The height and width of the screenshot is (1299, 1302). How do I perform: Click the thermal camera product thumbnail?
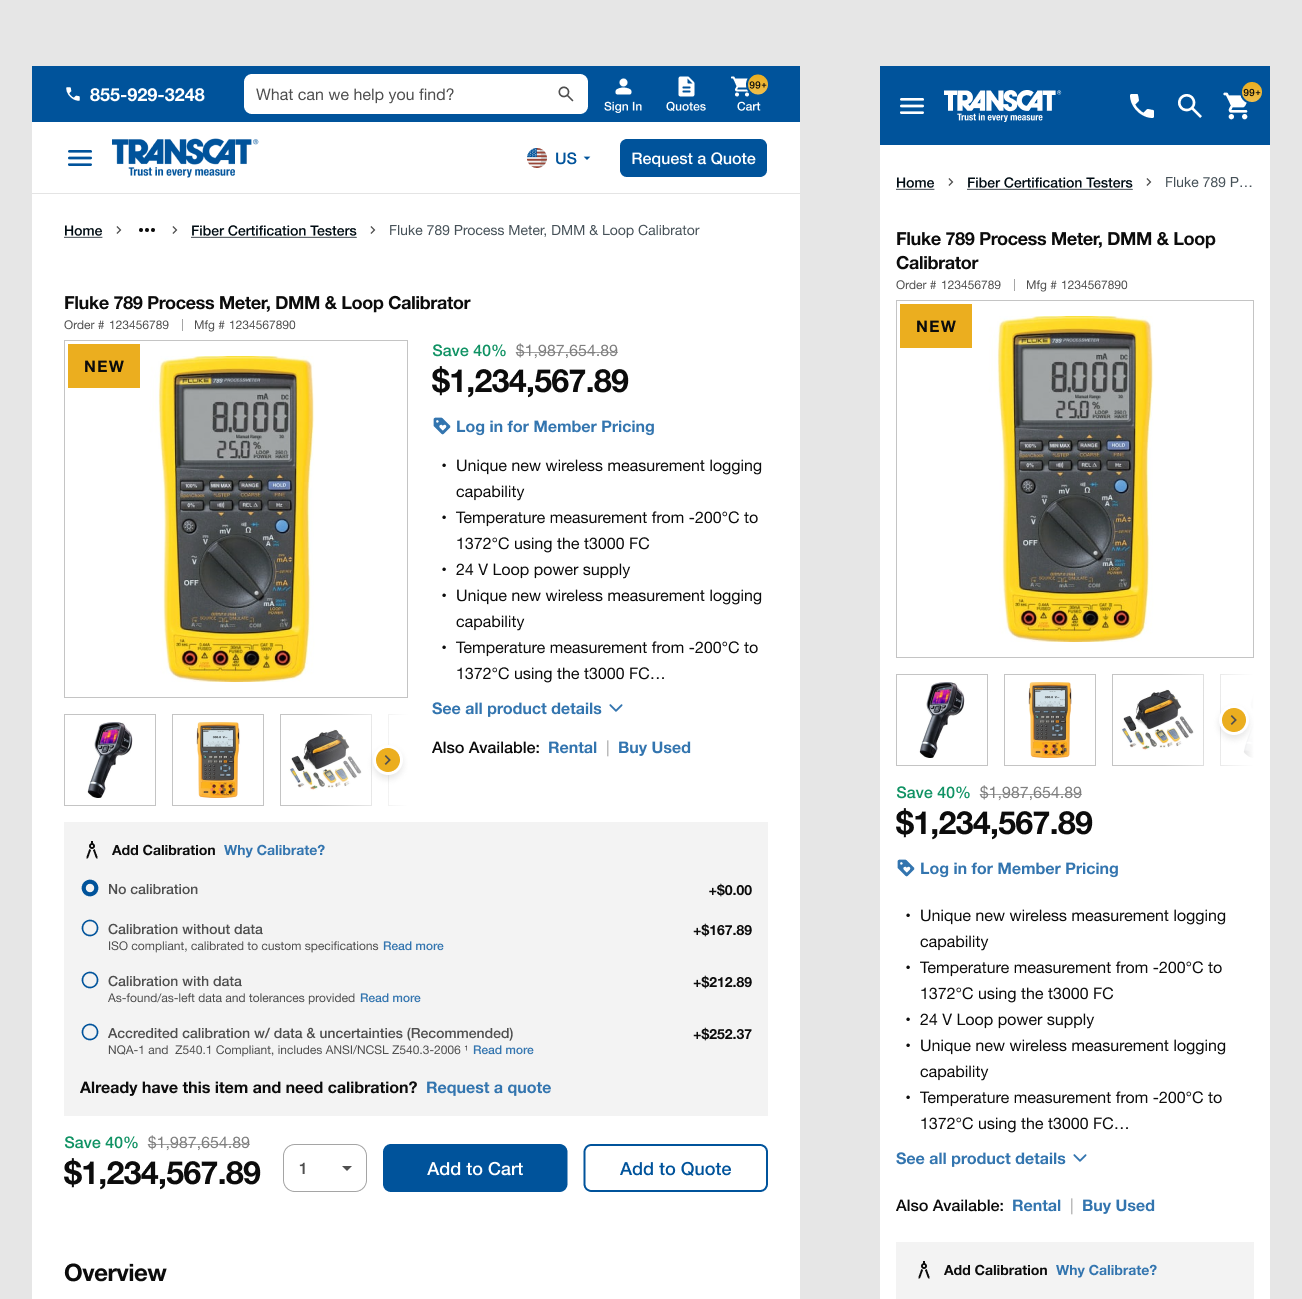coord(110,759)
